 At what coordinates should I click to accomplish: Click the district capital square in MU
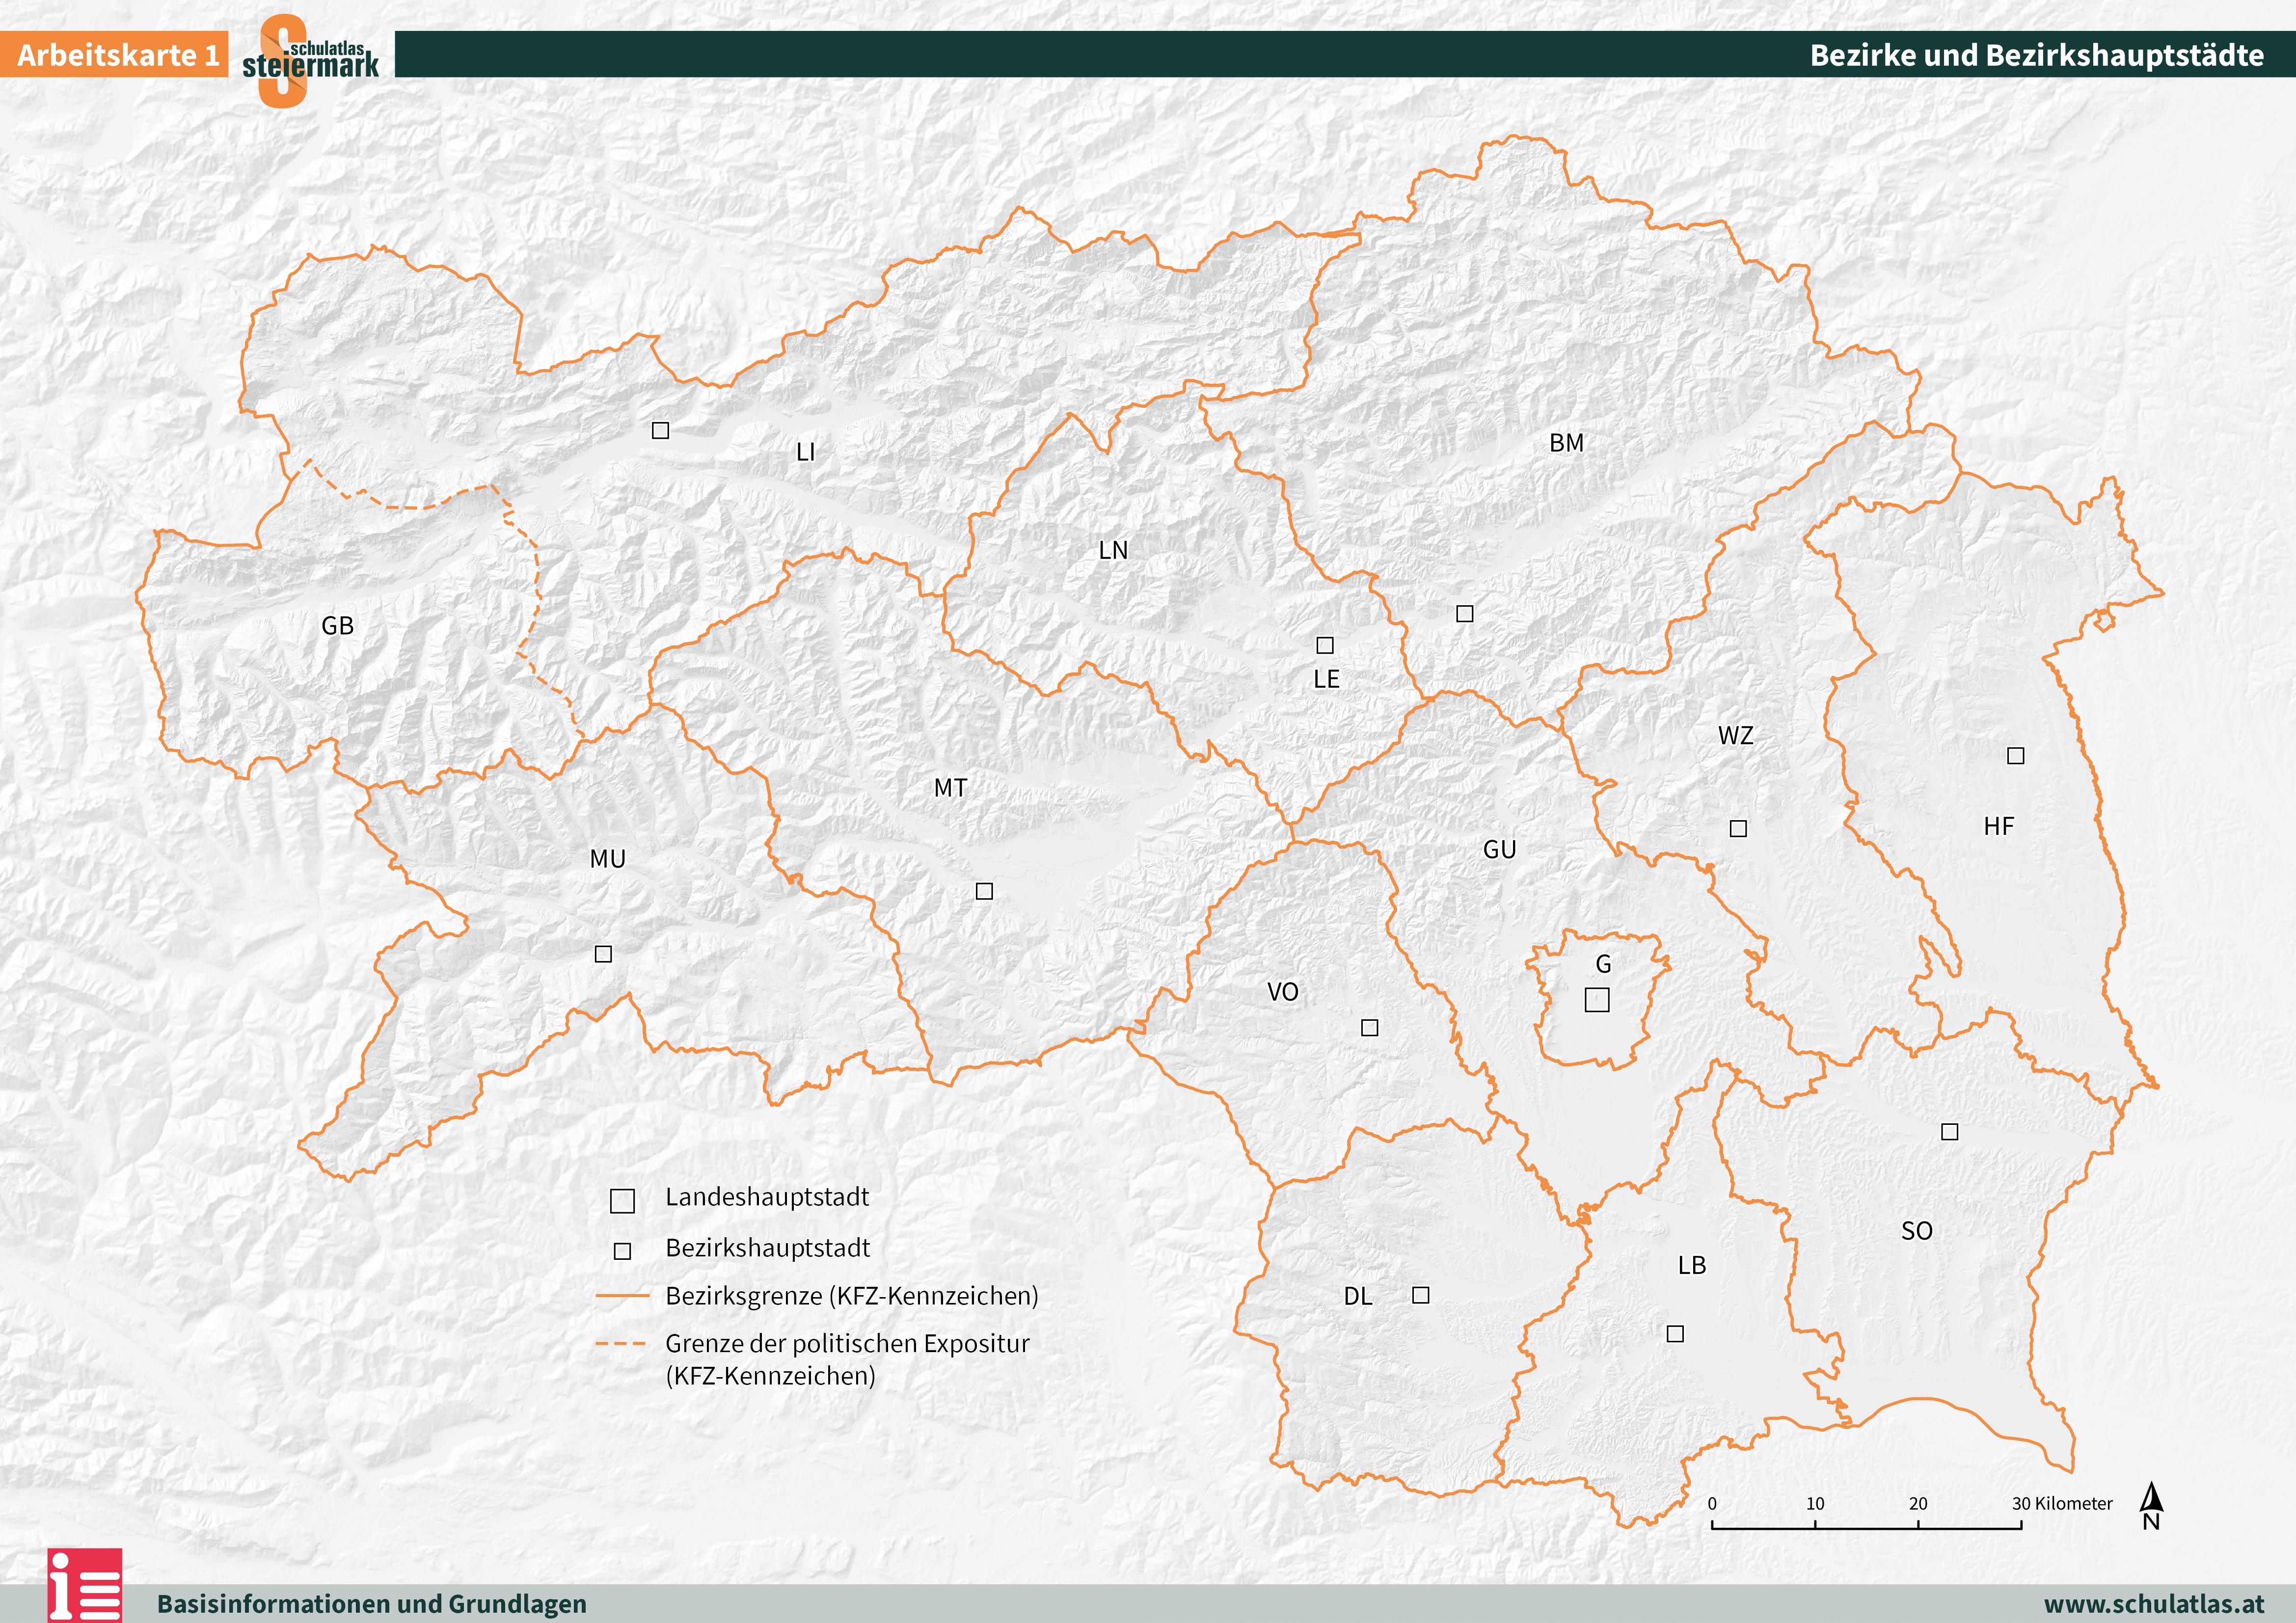click(x=603, y=954)
